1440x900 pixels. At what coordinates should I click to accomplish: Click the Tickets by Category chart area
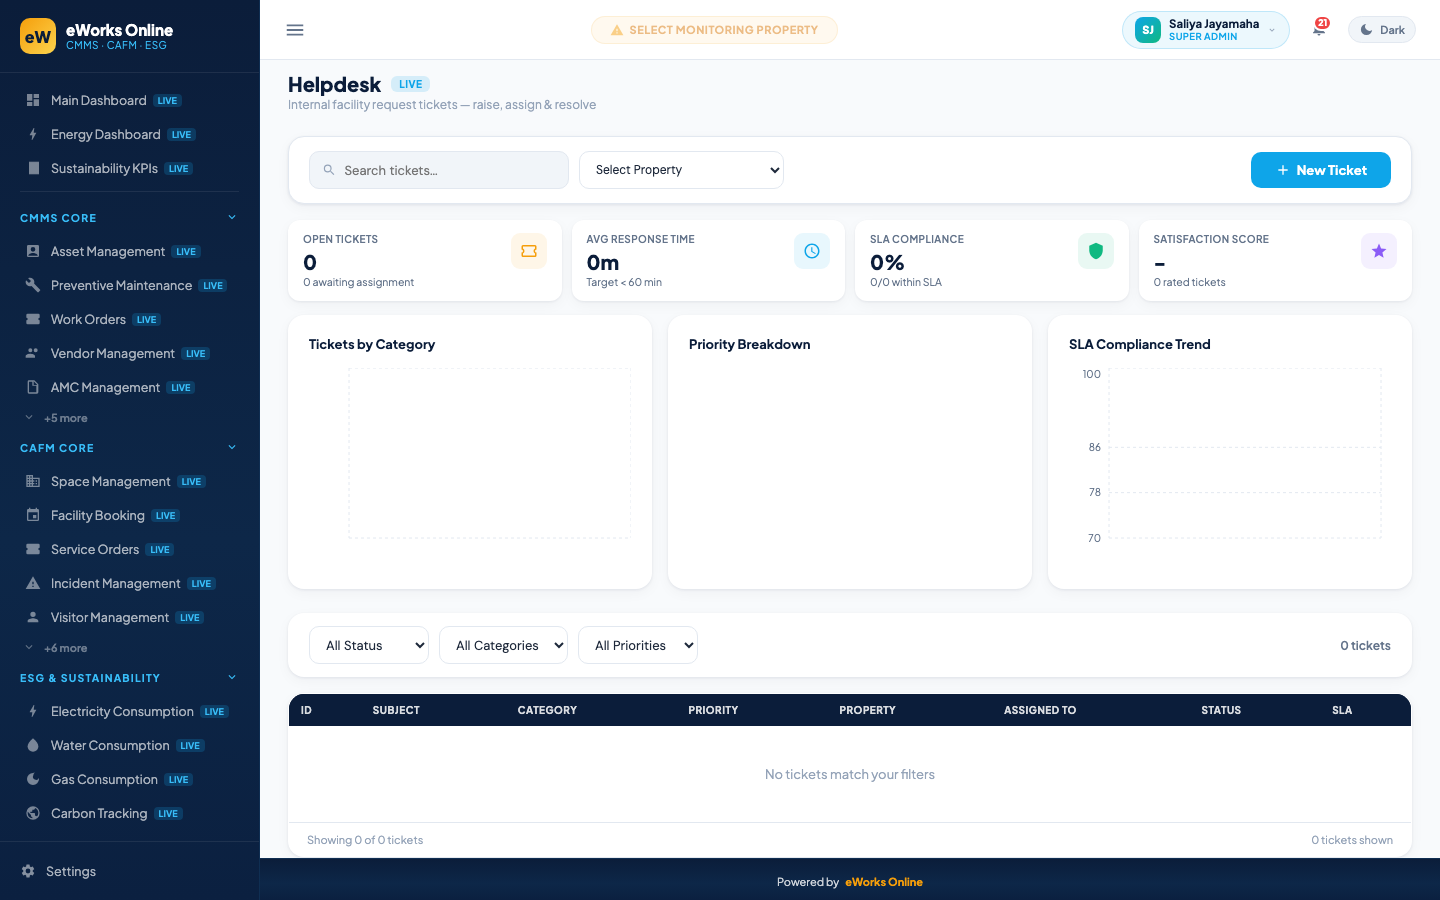[489, 454]
